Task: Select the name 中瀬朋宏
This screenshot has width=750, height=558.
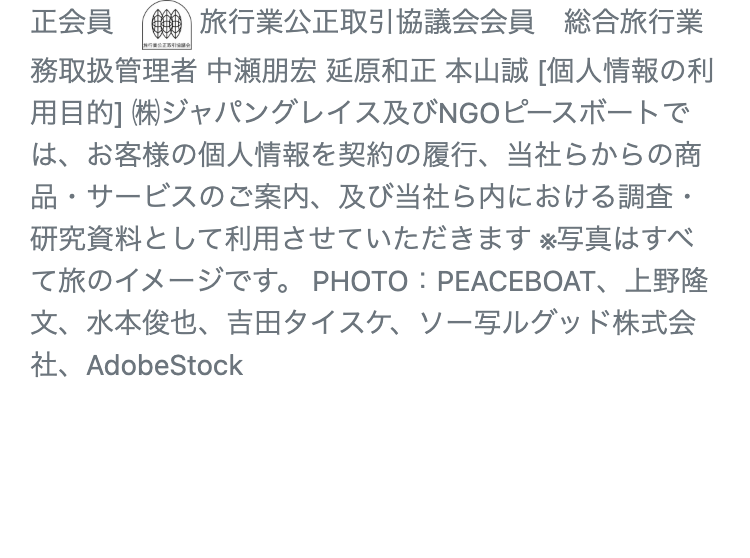Action: tap(261, 70)
